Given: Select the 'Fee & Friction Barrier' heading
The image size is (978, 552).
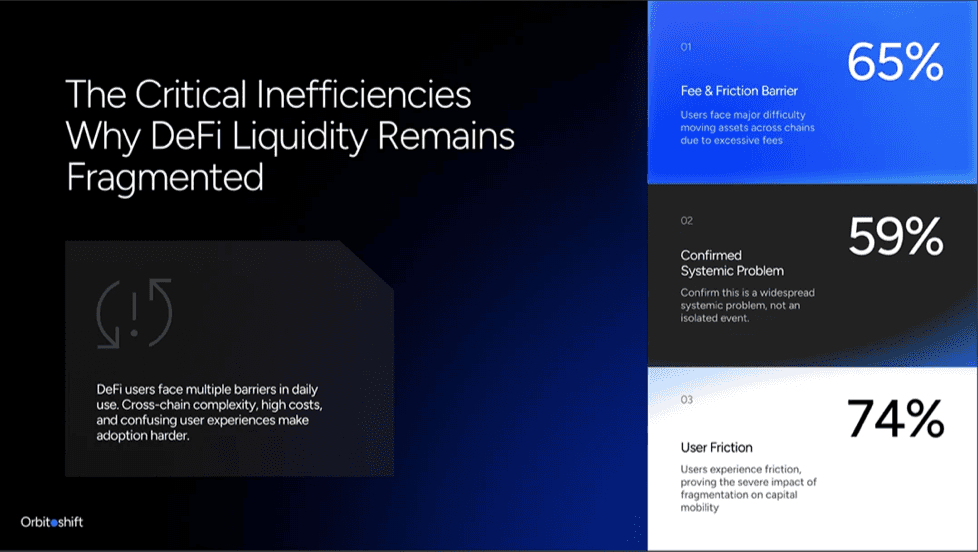Looking at the screenshot, I should (739, 91).
